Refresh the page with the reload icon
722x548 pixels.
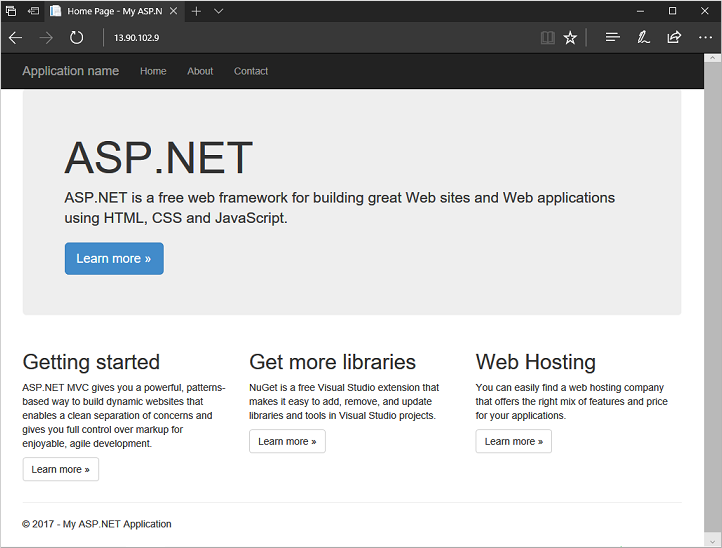tap(76, 38)
